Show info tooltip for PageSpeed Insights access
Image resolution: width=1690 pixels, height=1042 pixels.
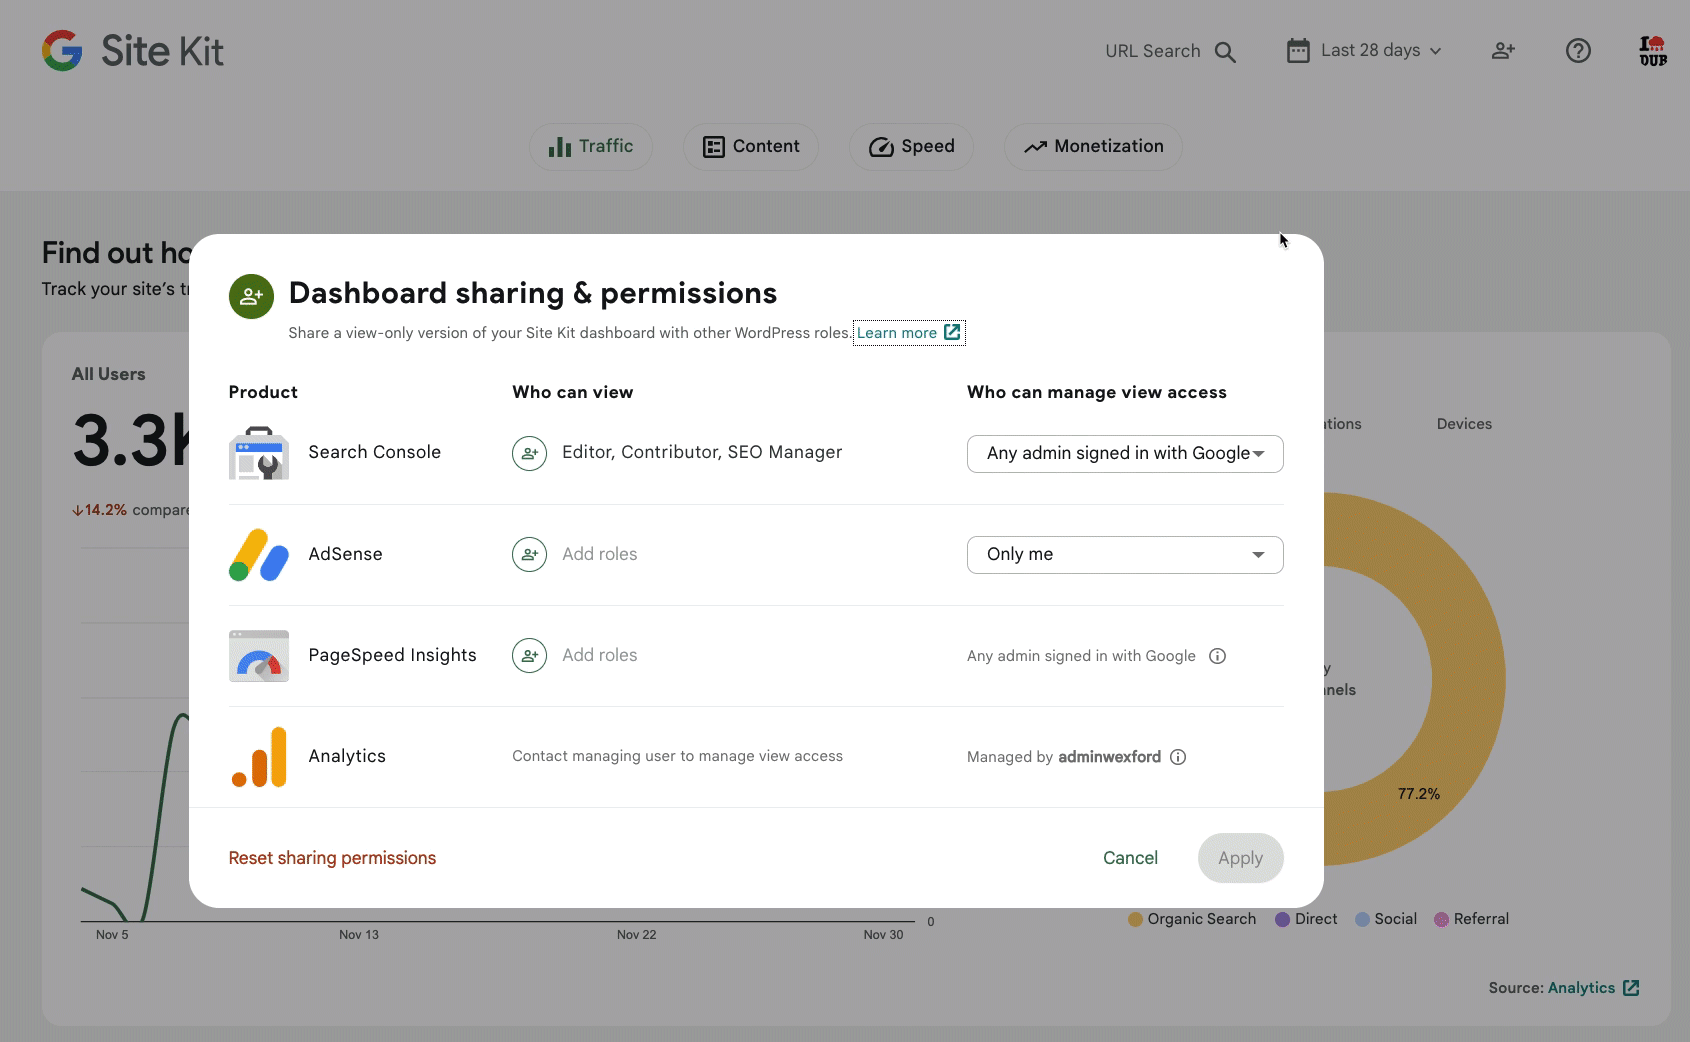[x=1217, y=656]
